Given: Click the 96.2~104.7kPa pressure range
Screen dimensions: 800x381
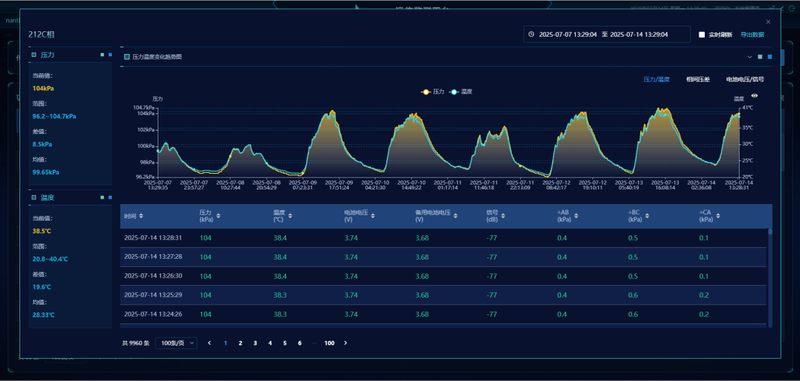Looking at the screenshot, I should pyautogui.click(x=54, y=116).
